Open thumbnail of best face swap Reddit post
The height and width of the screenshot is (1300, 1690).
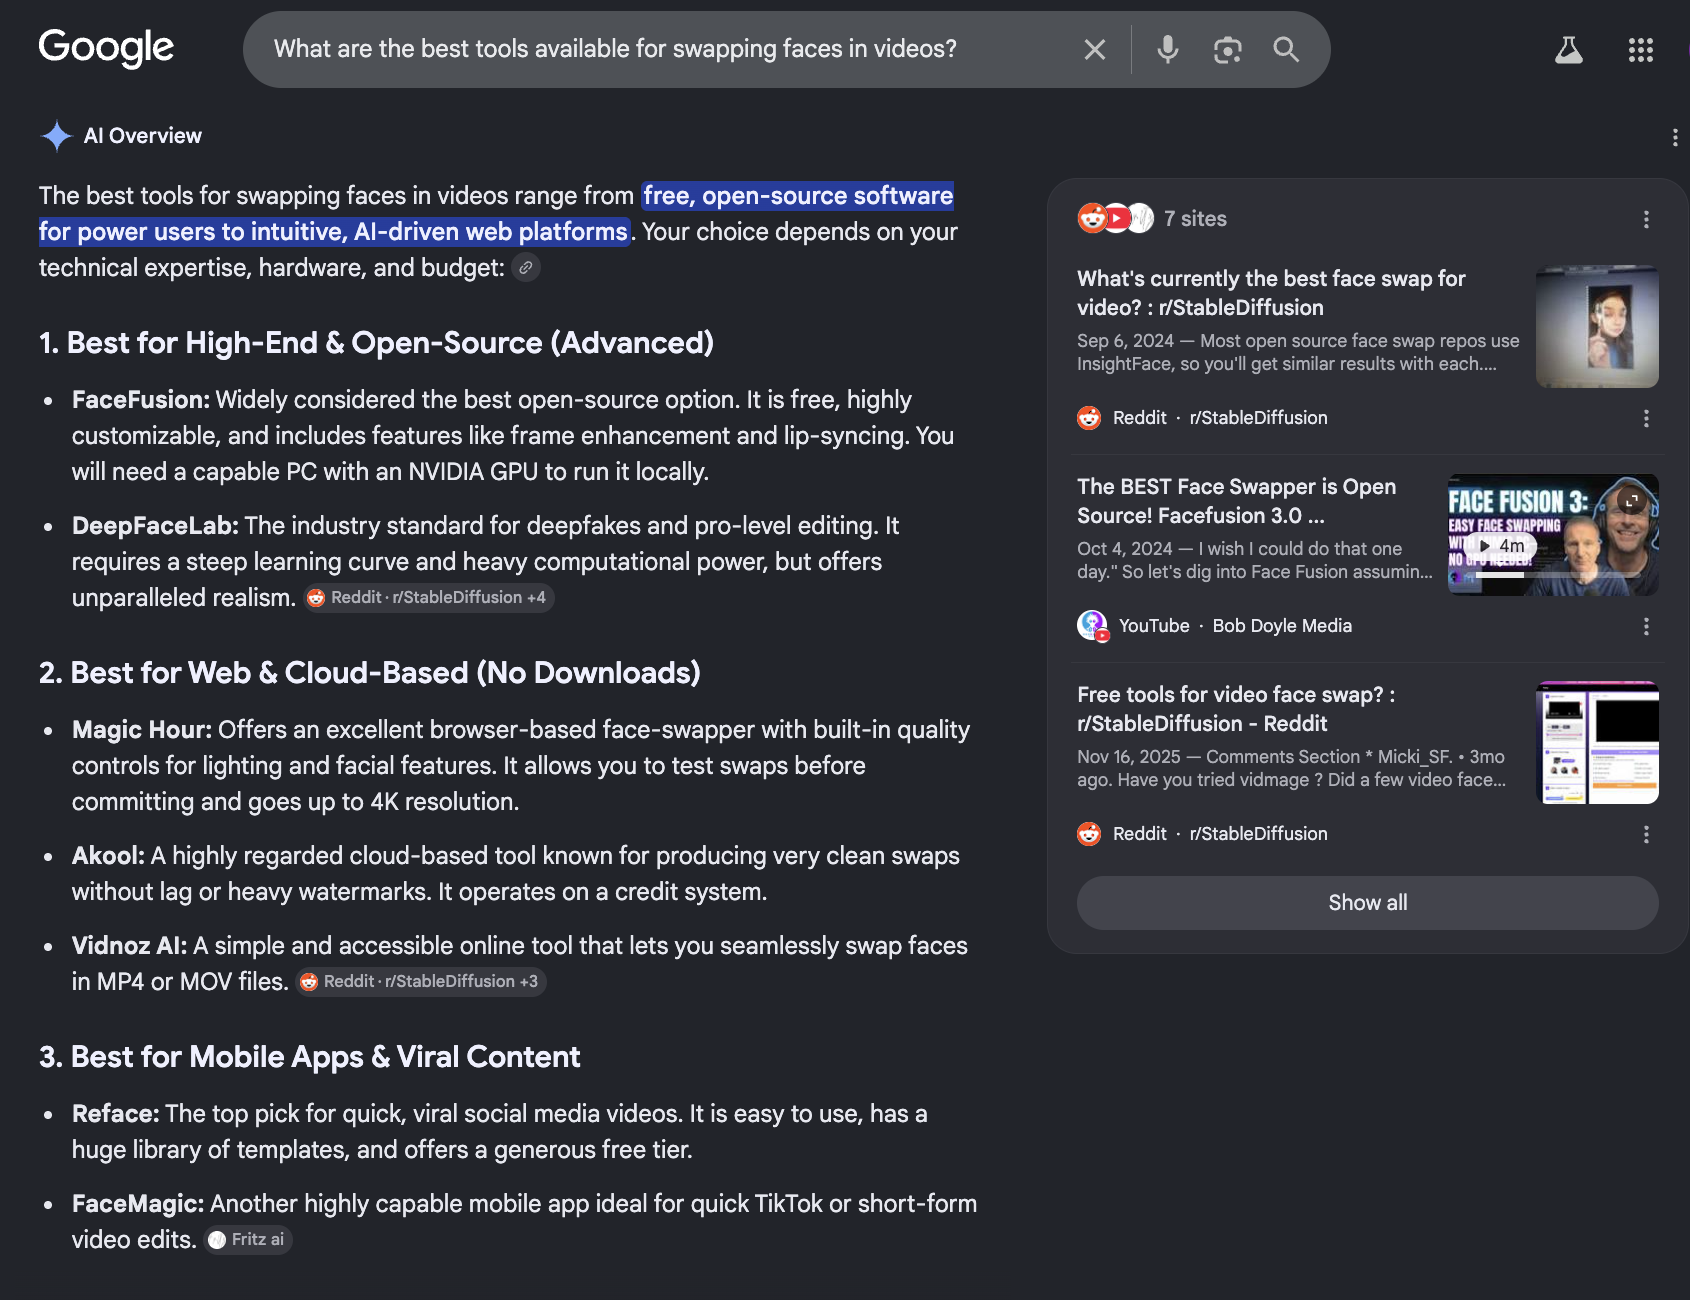pyautogui.click(x=1597, y=326)
